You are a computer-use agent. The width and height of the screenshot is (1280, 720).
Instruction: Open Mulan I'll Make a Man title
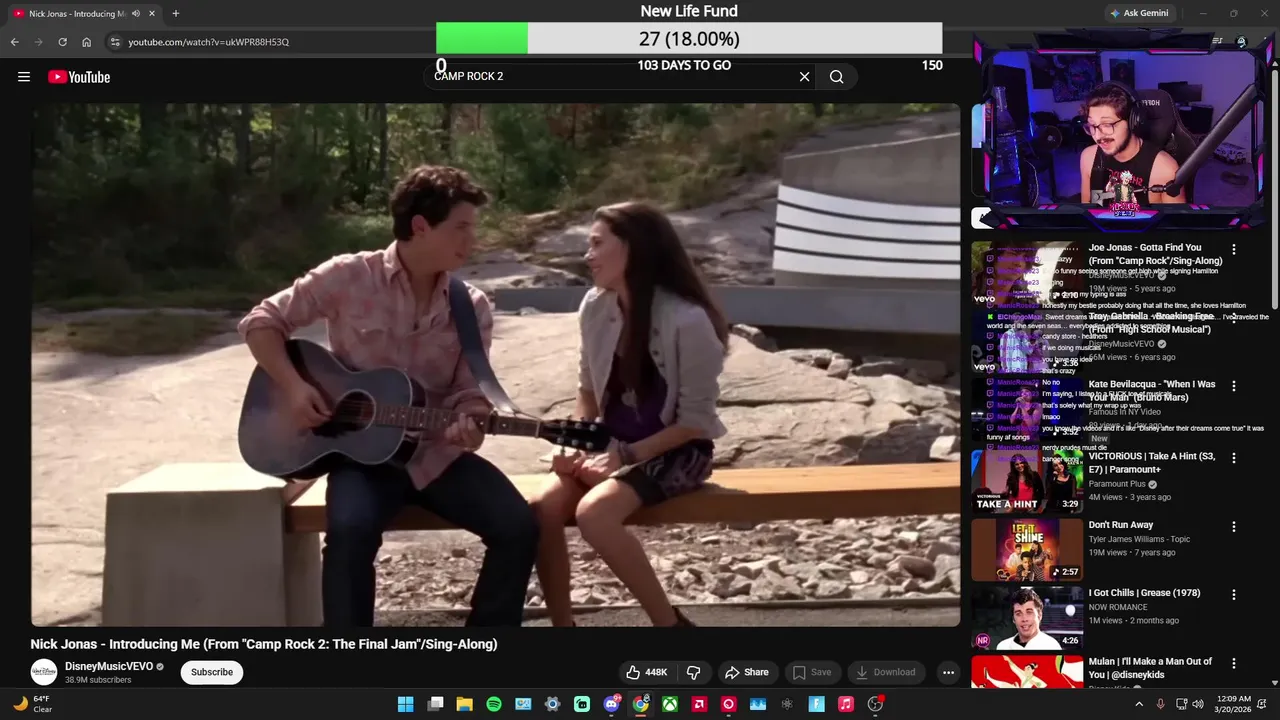(x=1150, y=668)
